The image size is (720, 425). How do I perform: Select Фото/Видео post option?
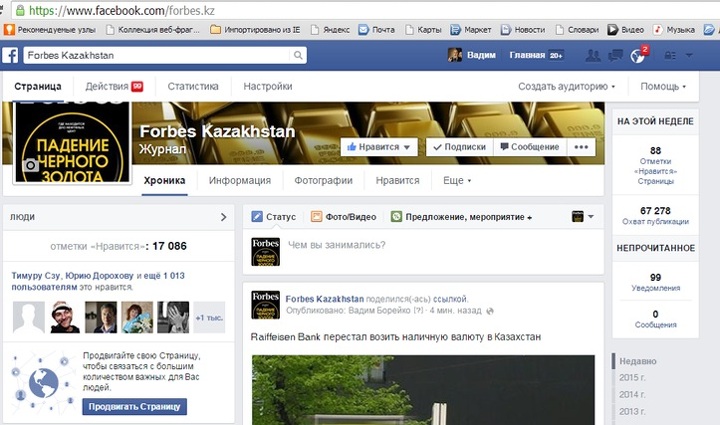click(343, 216)
